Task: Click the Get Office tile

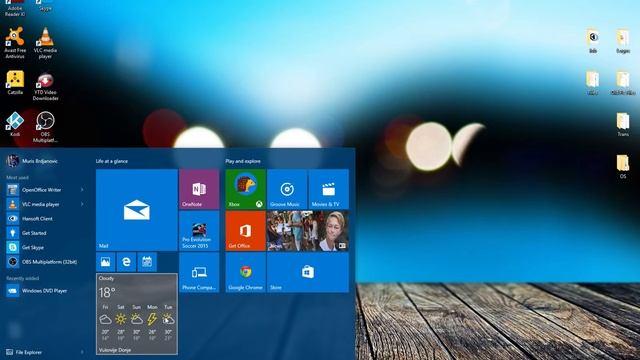Action: (245, 231)
